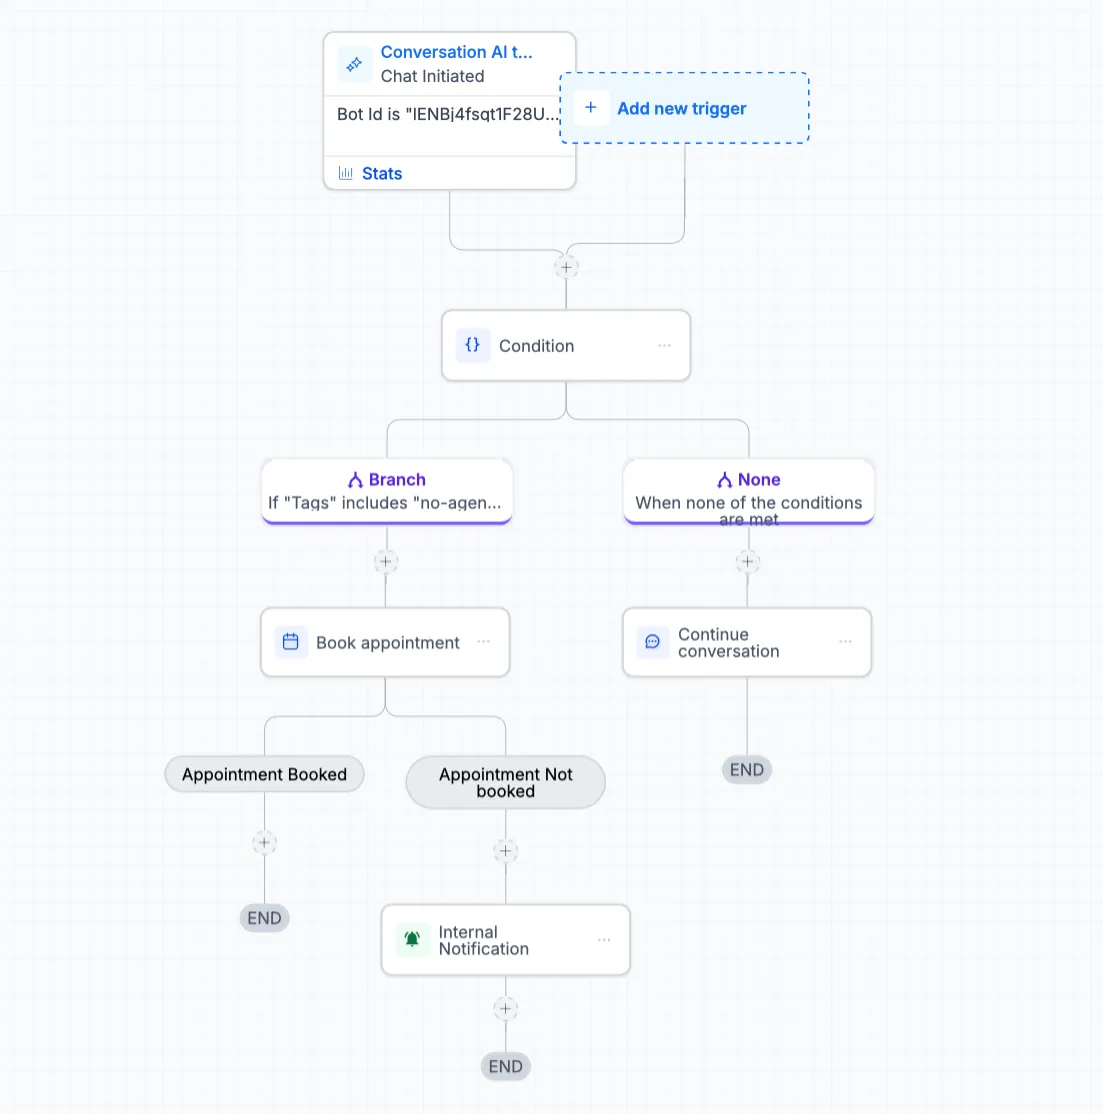Select the Branch card for no-agent tag
The height and width of the screenshot is (1114, 1103).
[387, 491]
